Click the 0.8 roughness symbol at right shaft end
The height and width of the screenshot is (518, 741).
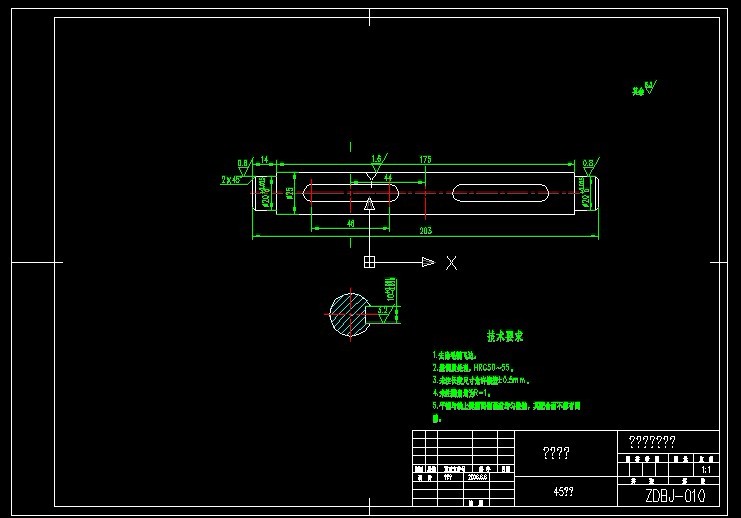(590, 166)
